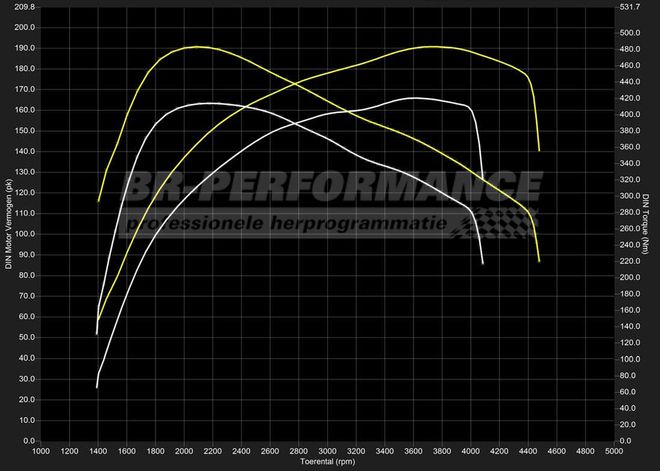Click the 'DIN Motor Vermogen (pk)' axis title
Screen dimensions: 660x471
(x=9, y=225)
